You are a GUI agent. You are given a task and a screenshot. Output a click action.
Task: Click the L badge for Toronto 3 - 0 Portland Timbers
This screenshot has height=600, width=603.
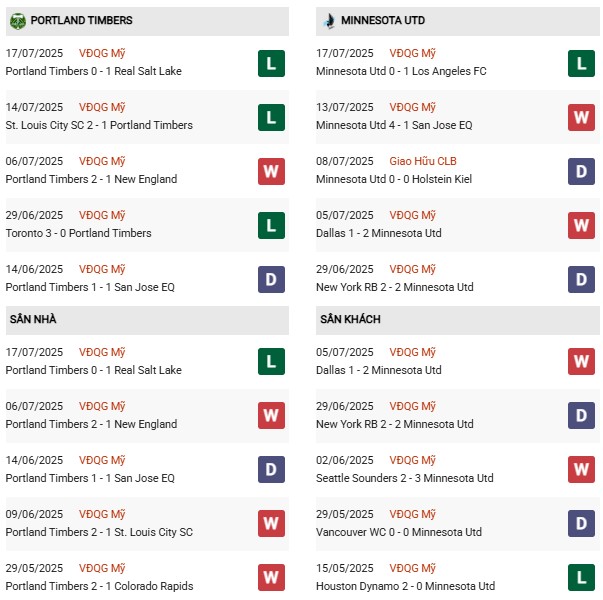coord(270,225)
